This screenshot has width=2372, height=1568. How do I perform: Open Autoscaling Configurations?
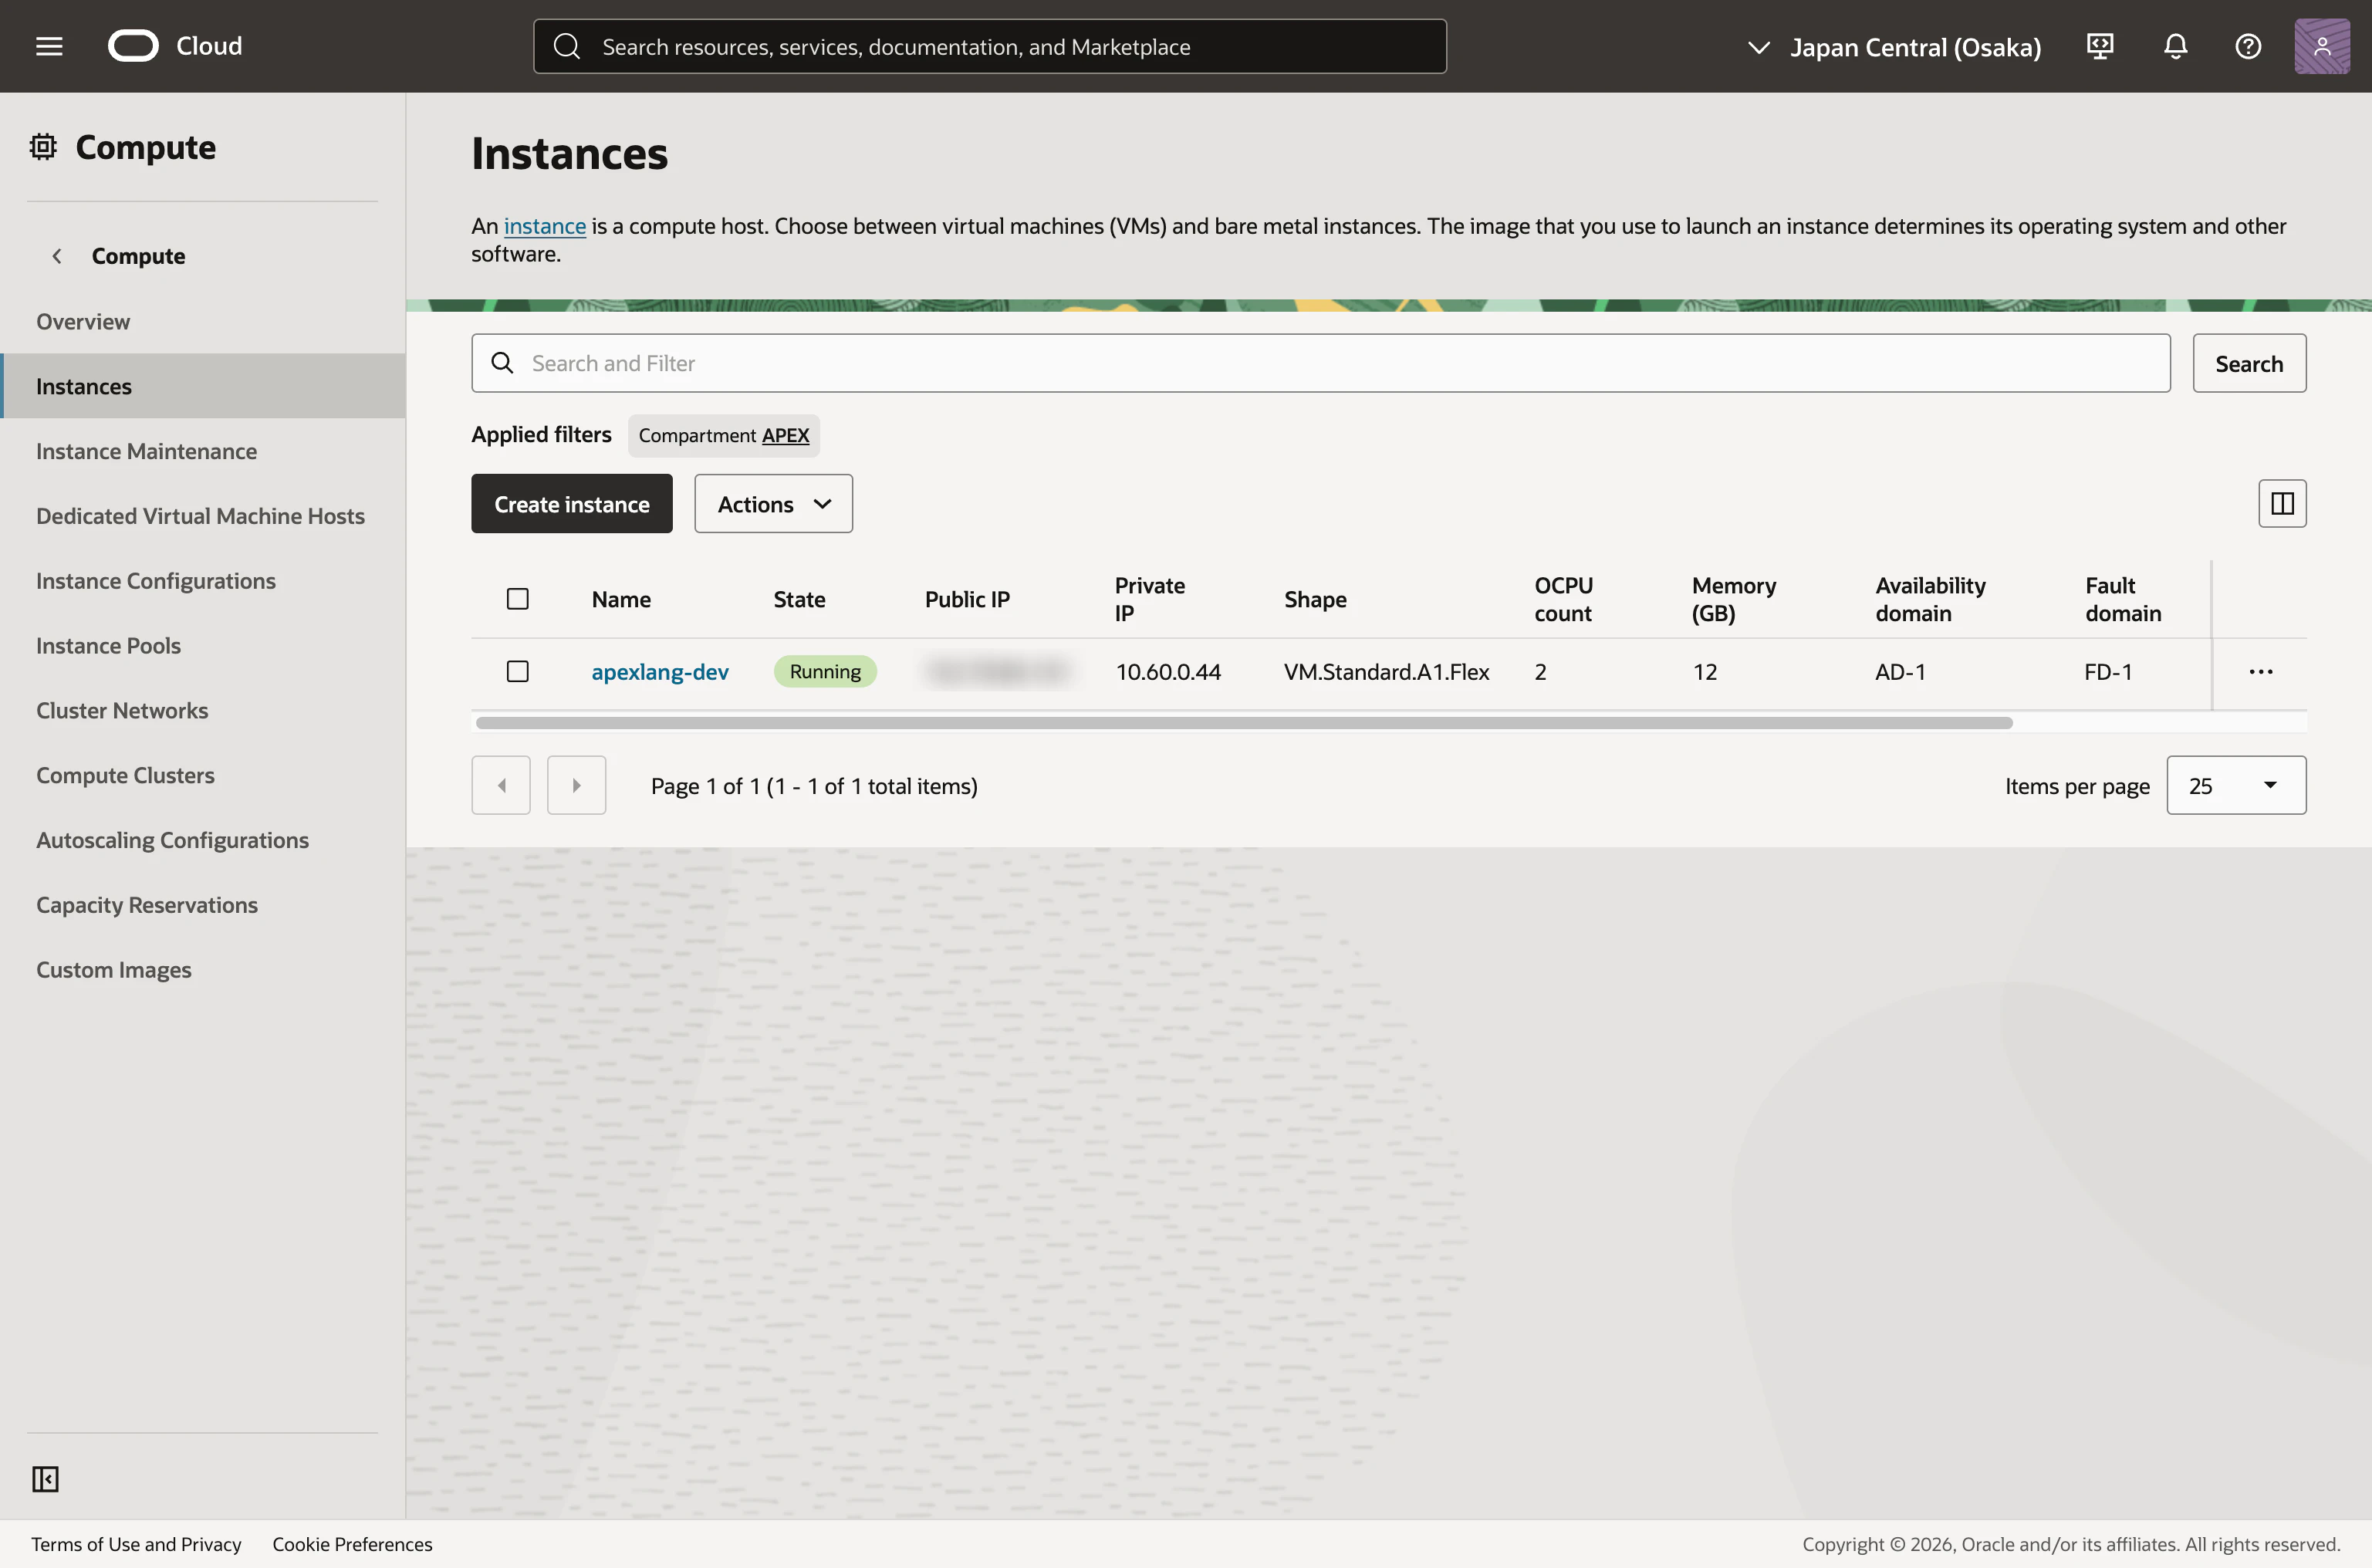(172, 840)
